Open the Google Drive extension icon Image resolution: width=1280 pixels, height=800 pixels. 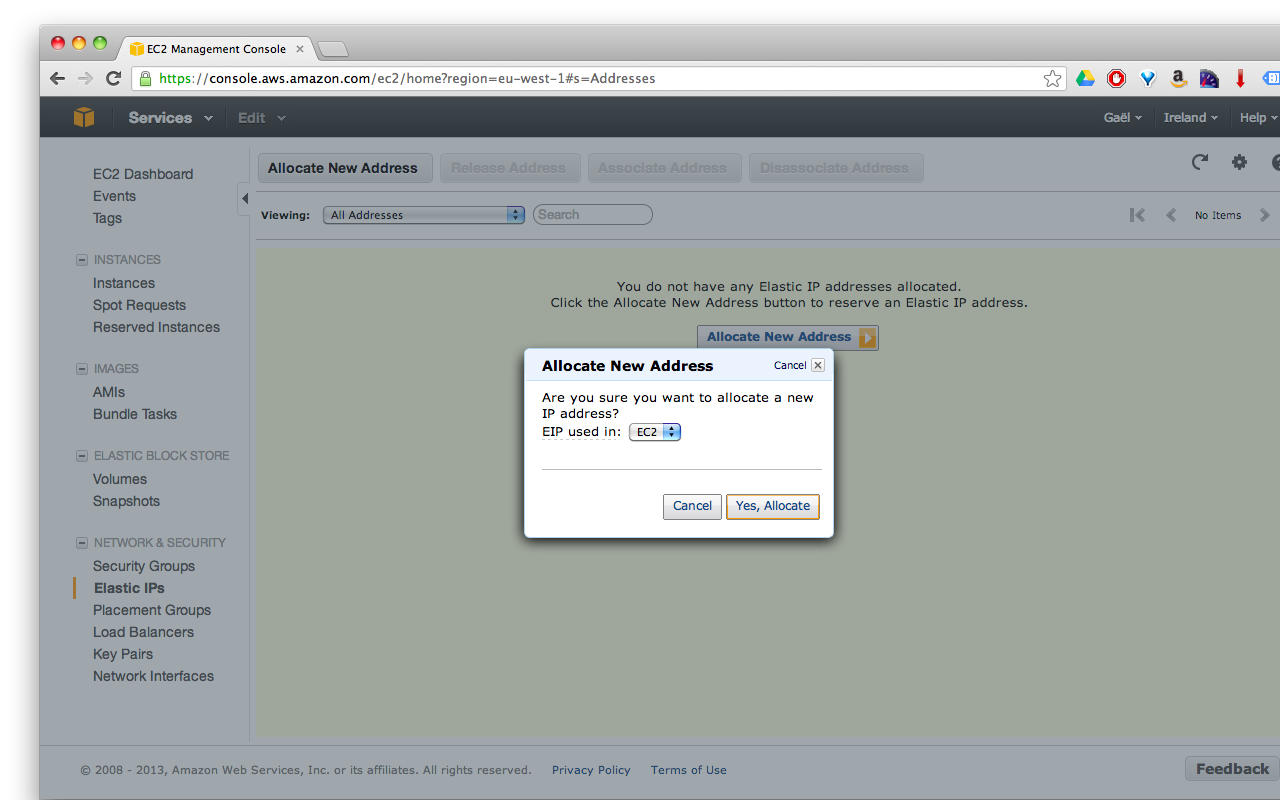point(1085,77)
